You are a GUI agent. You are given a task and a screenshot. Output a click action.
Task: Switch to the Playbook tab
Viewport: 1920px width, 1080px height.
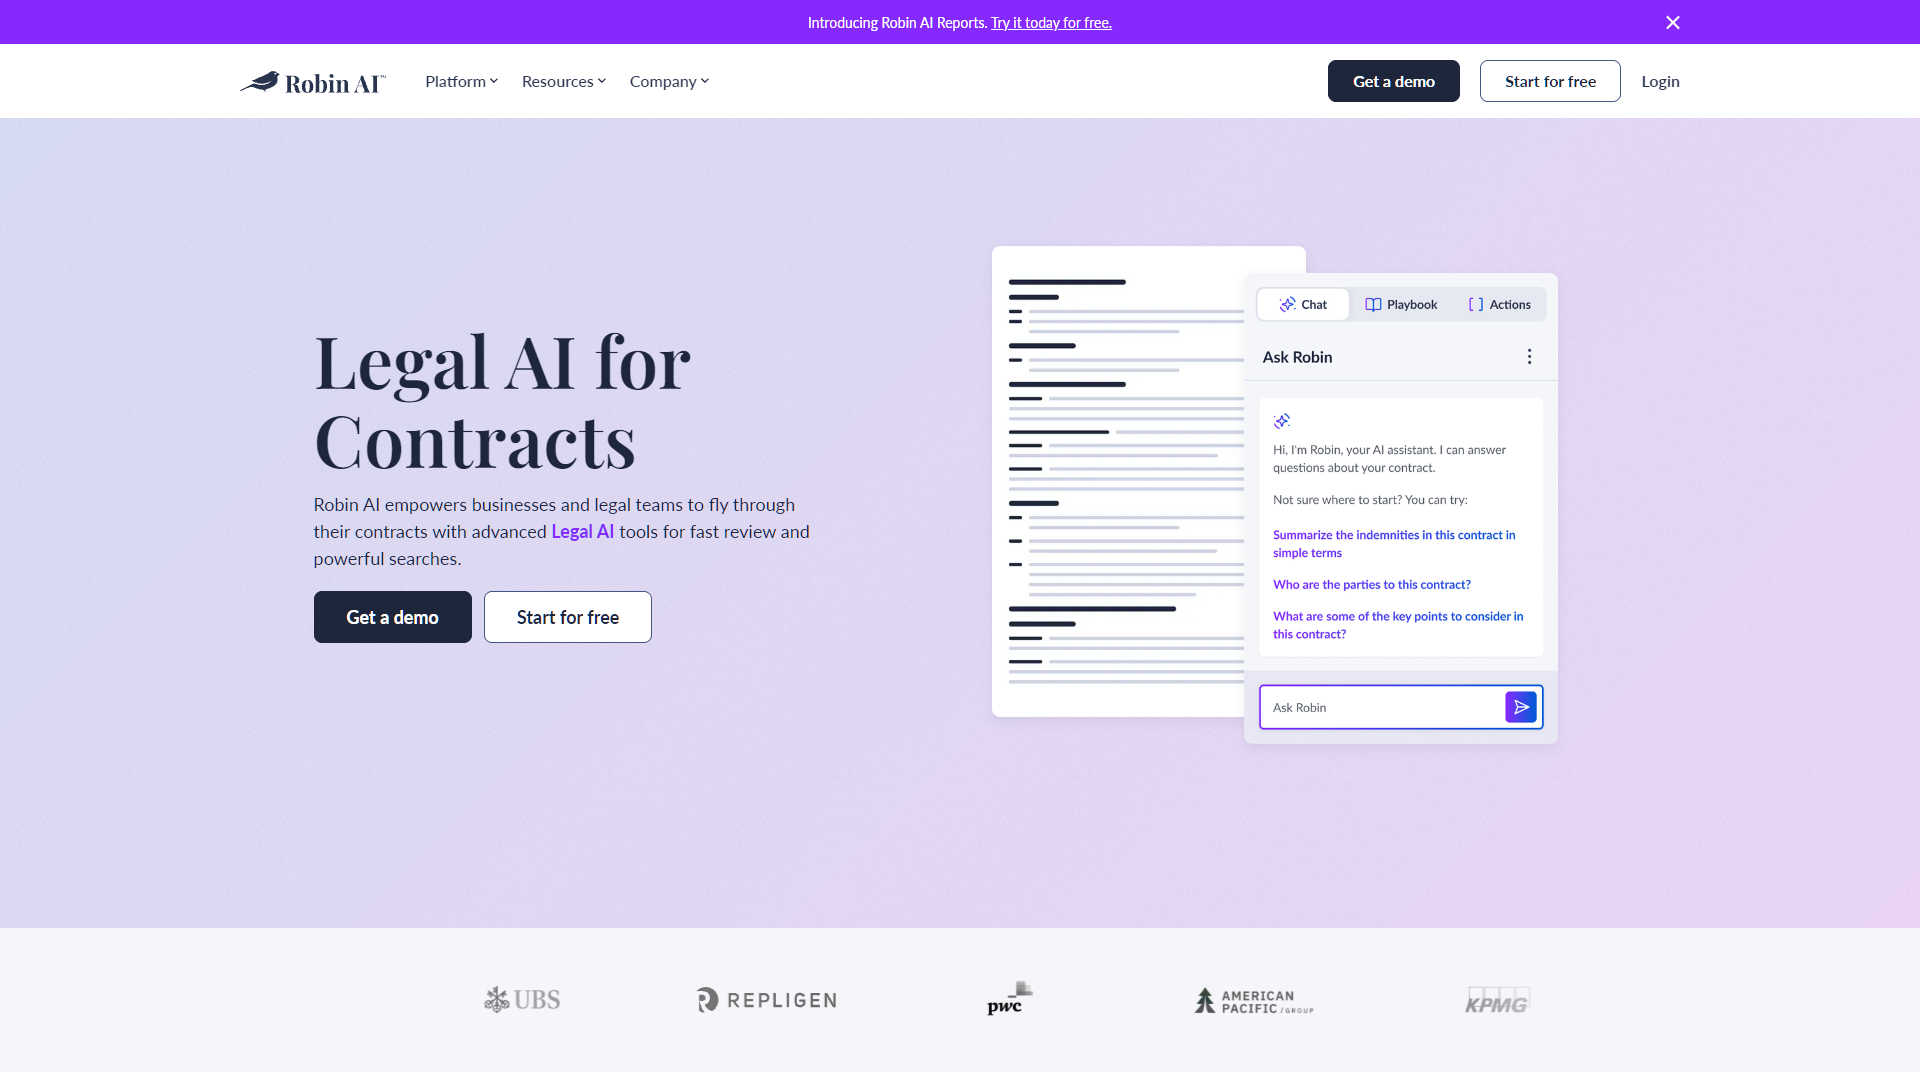tap(1401, 304)
